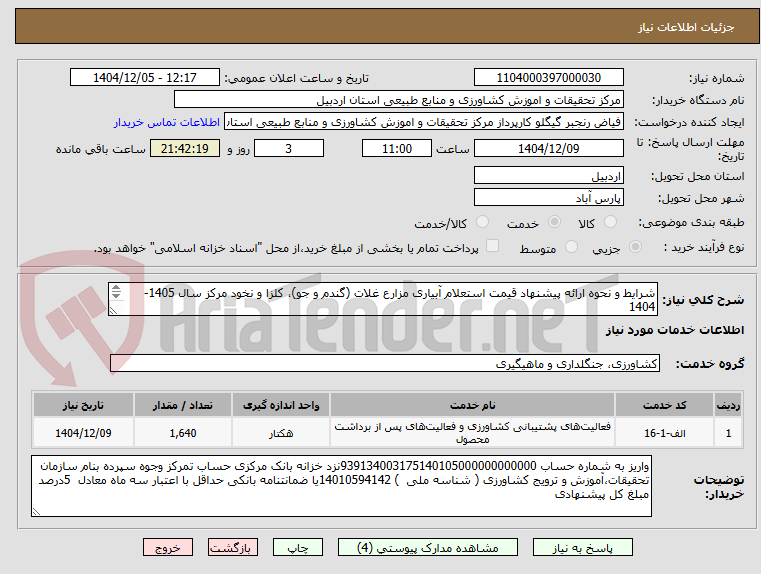Click up arrow of شرح کلی نیاز scroller

click(x=116, y=288)
